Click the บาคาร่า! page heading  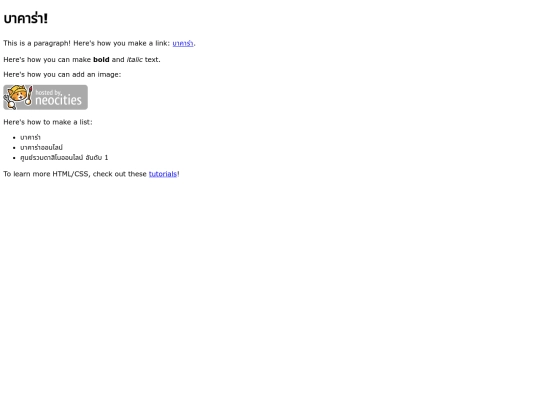(x=25, y=18)
